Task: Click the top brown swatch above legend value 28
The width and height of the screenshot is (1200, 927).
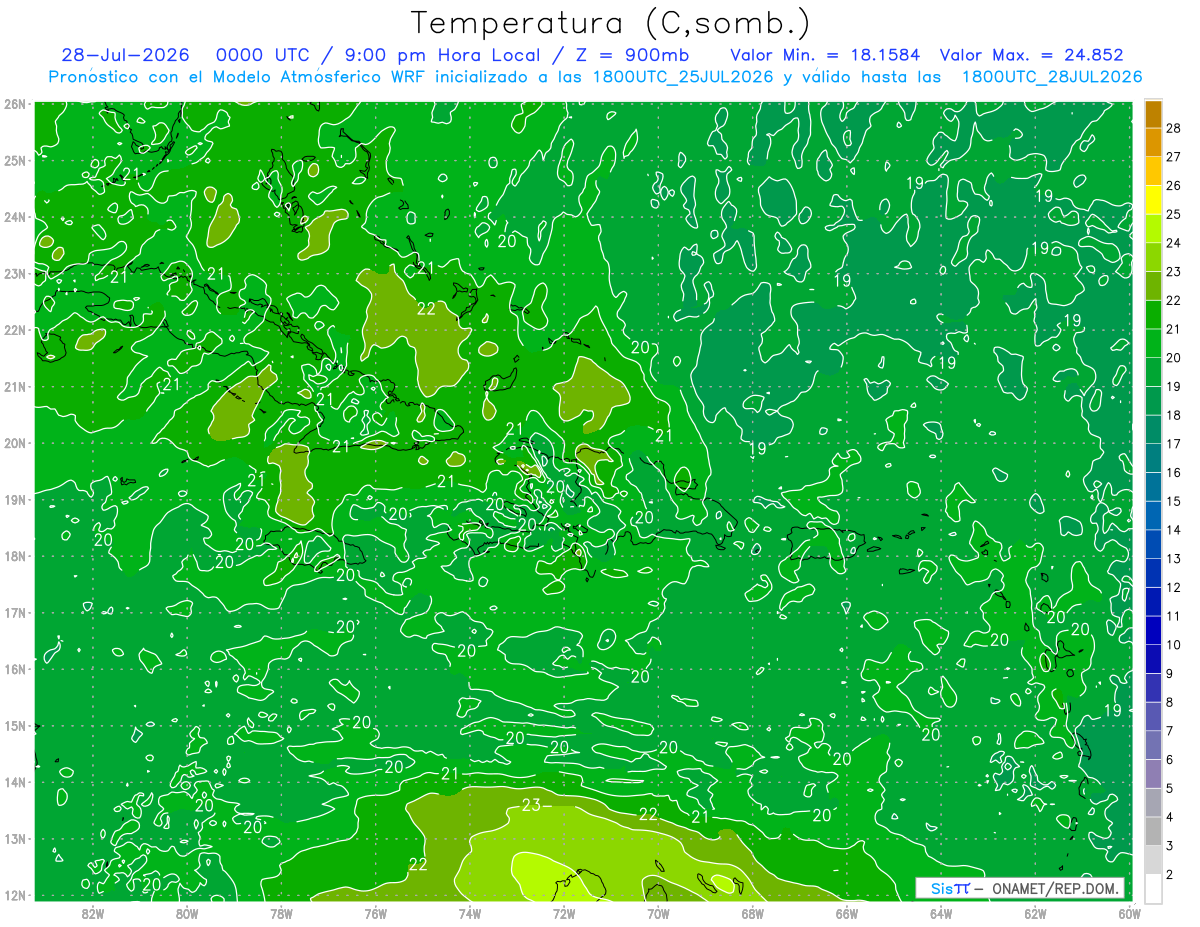Action: point(1153,114)
